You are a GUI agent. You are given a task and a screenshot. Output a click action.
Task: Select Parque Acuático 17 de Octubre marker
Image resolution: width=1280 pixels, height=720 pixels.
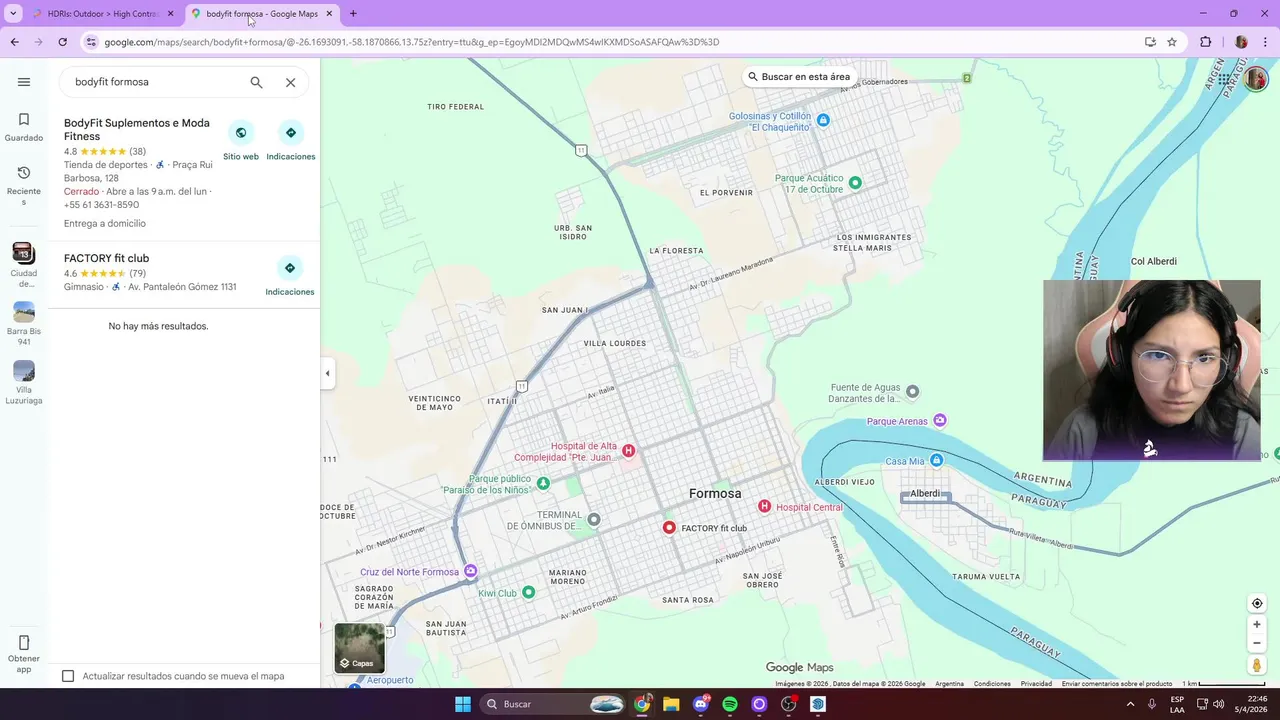click(x=855, y=183)
